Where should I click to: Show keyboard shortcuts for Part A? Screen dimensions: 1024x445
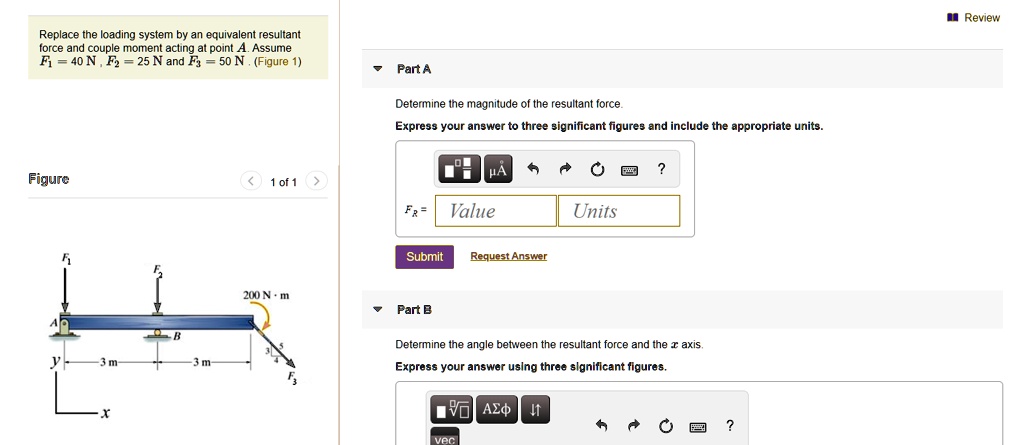[x=630, y=170]
